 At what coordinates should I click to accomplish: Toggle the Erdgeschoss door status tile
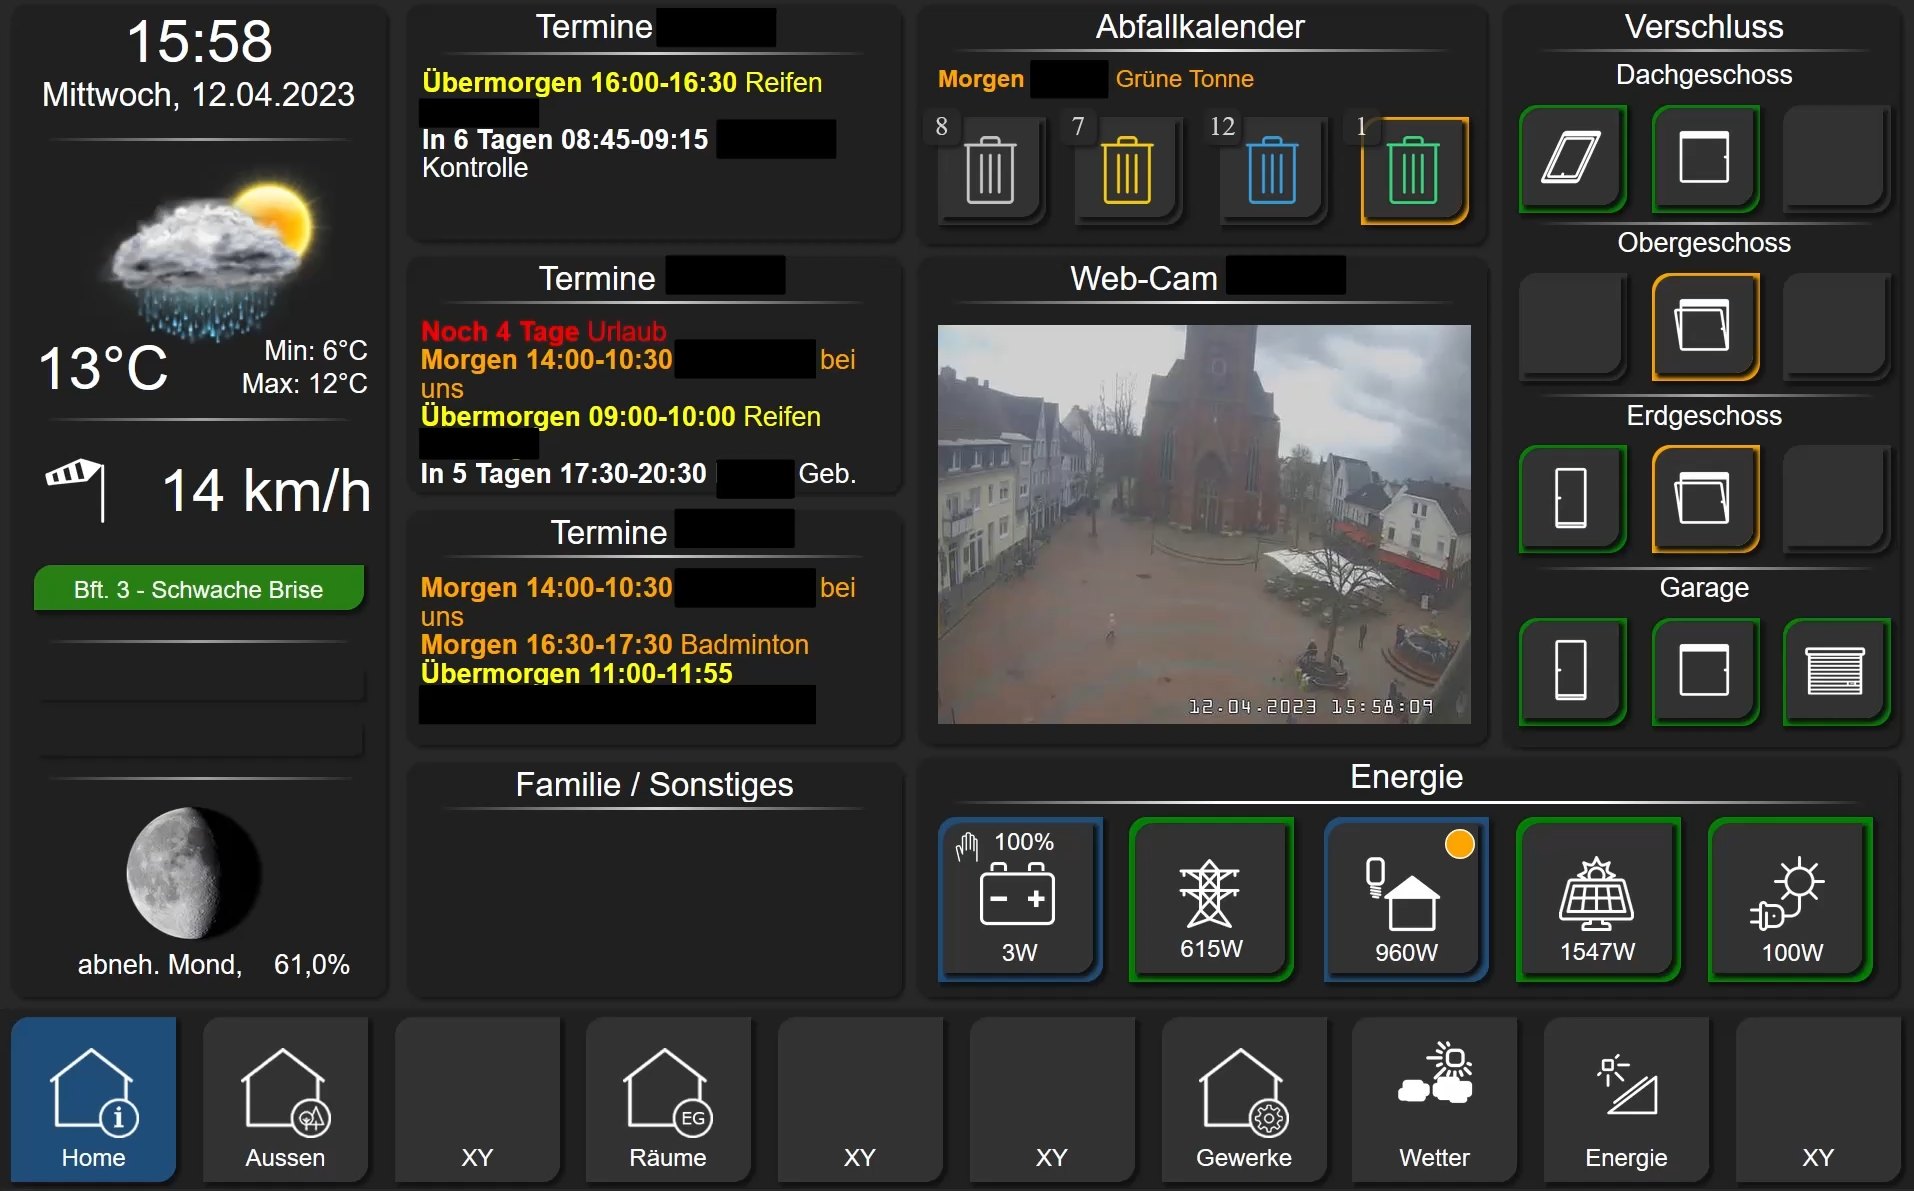point(1571,498)
